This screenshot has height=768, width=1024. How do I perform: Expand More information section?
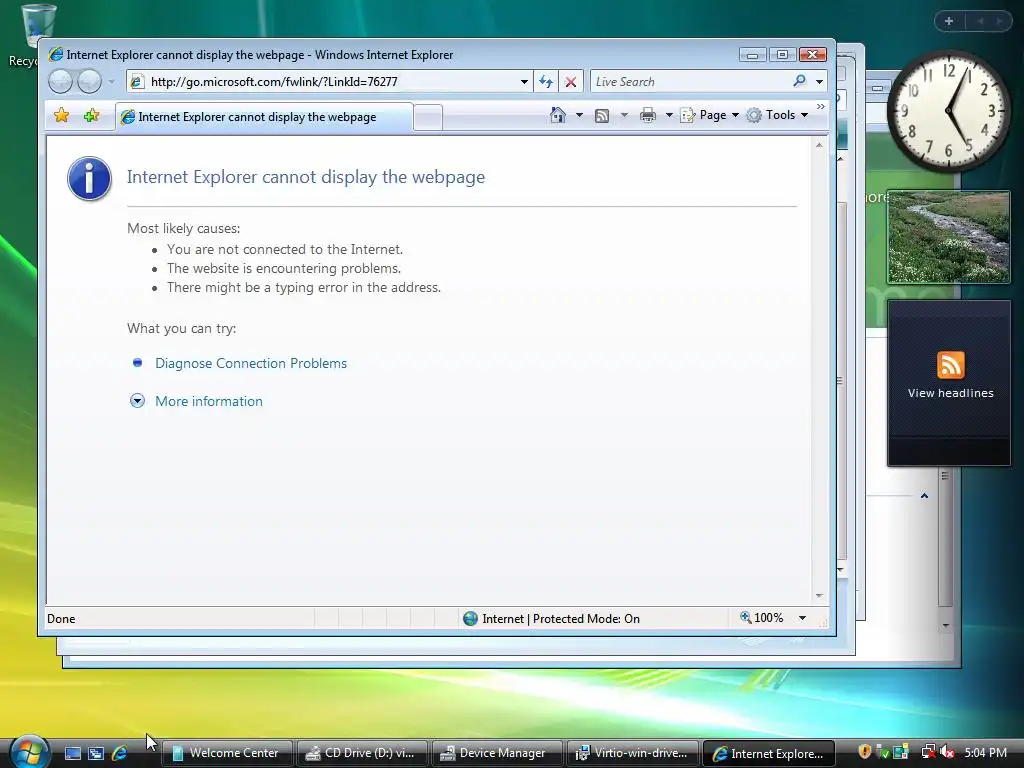(x=137, y=401)
